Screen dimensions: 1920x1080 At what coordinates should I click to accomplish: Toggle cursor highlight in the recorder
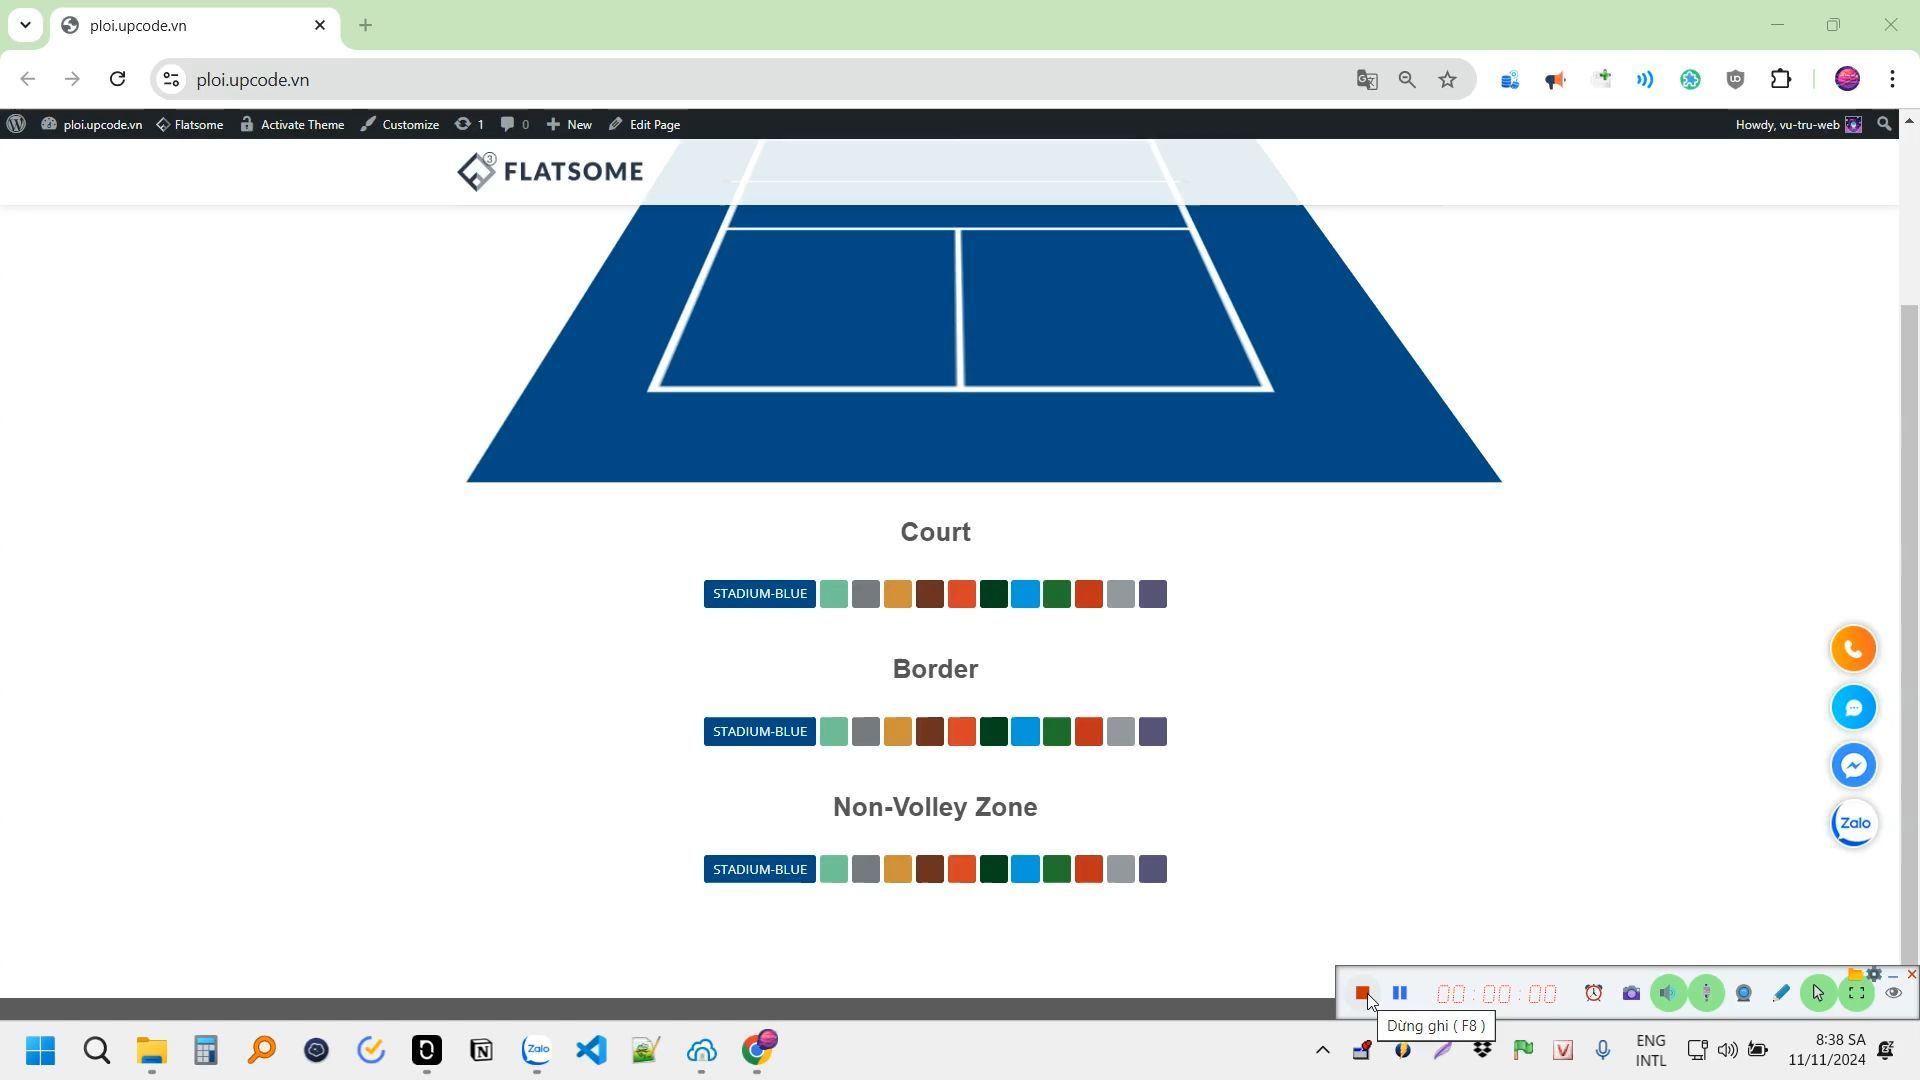click(x=1818, y=993)
